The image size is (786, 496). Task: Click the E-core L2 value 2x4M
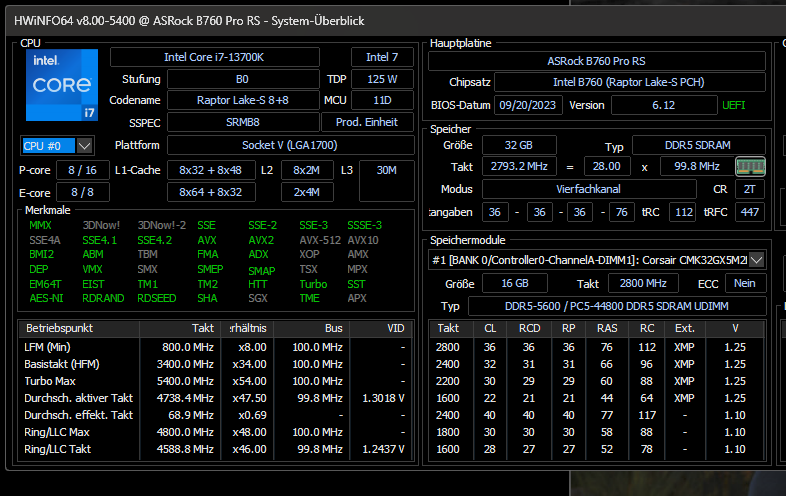point(307,192)
